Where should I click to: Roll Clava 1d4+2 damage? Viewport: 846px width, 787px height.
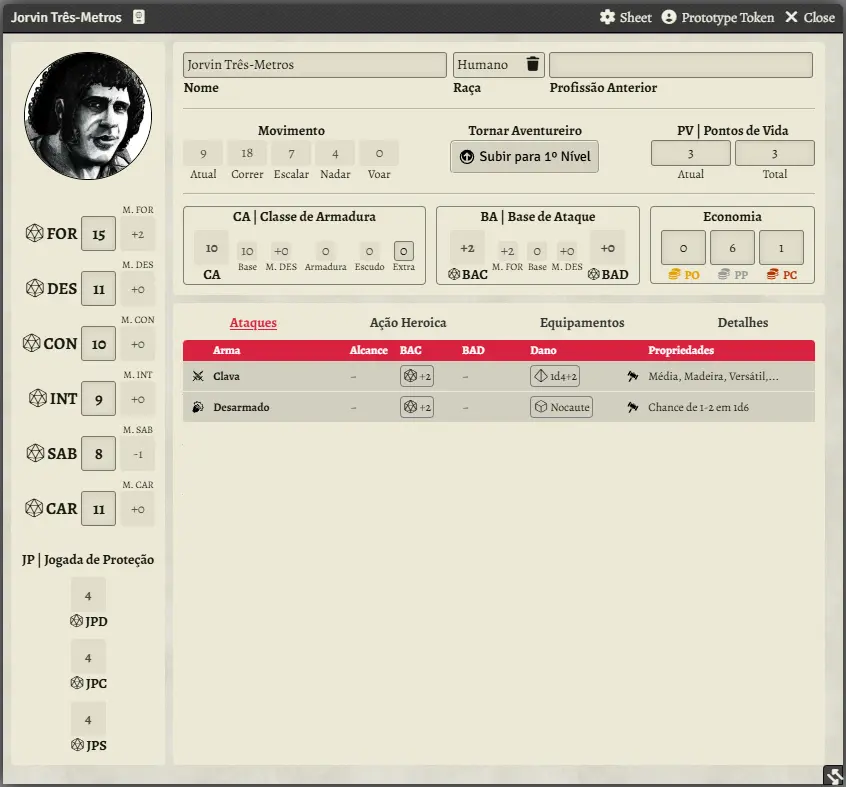coord(555,376)
